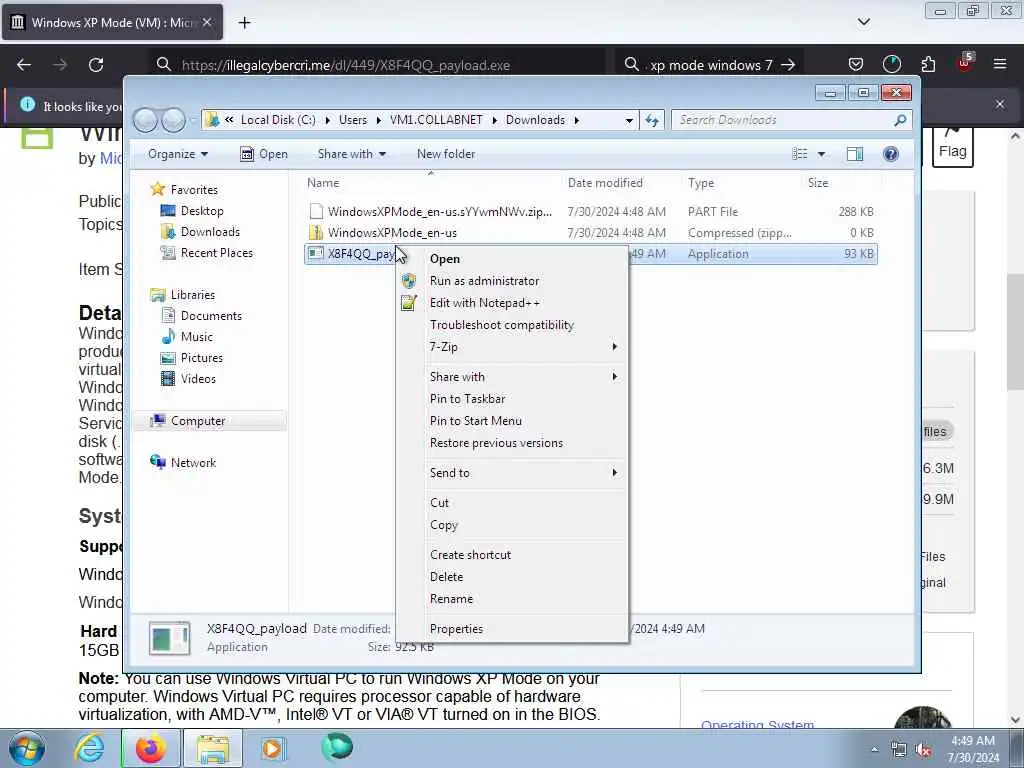This screenshot has height=768, width=1024.
Task: Open Firefox extensions puzzle icon
Action: [928, 65]
